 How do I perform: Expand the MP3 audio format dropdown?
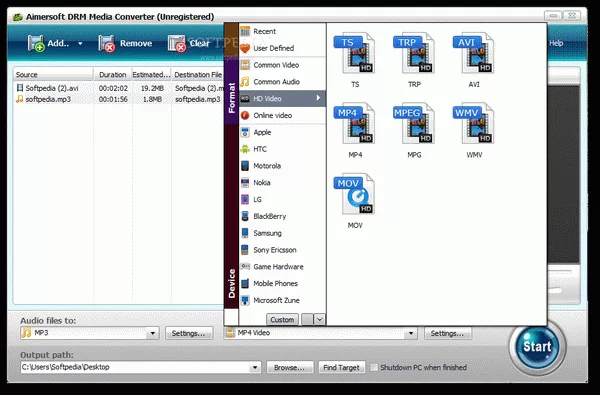(x=152, y=333)
